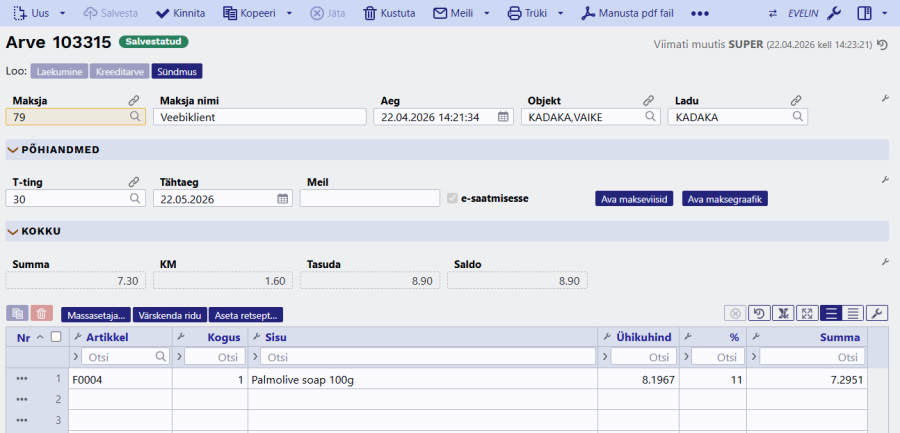Open calendar picker for Aeg field
This screenshot has width=900, height=433.
click(504, 117)
